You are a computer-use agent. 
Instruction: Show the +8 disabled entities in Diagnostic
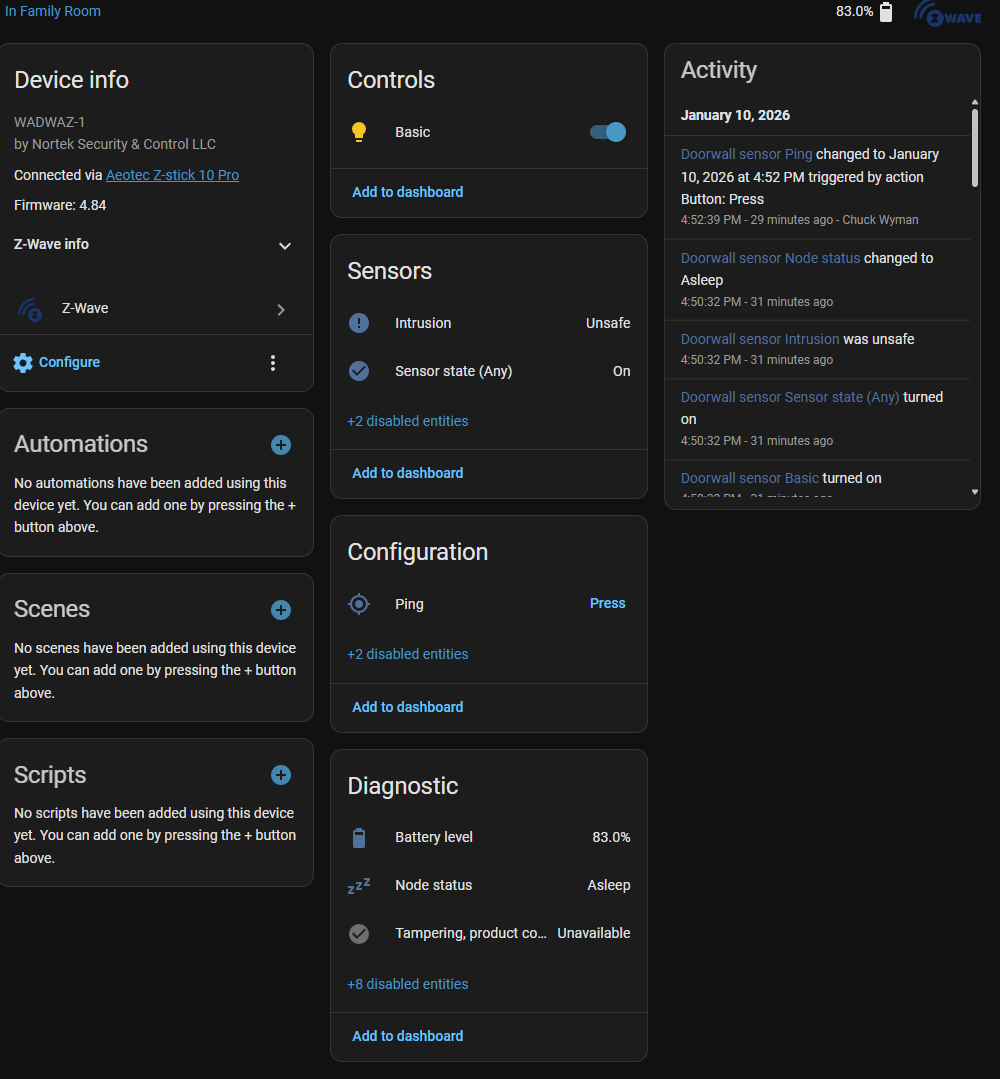408,984
